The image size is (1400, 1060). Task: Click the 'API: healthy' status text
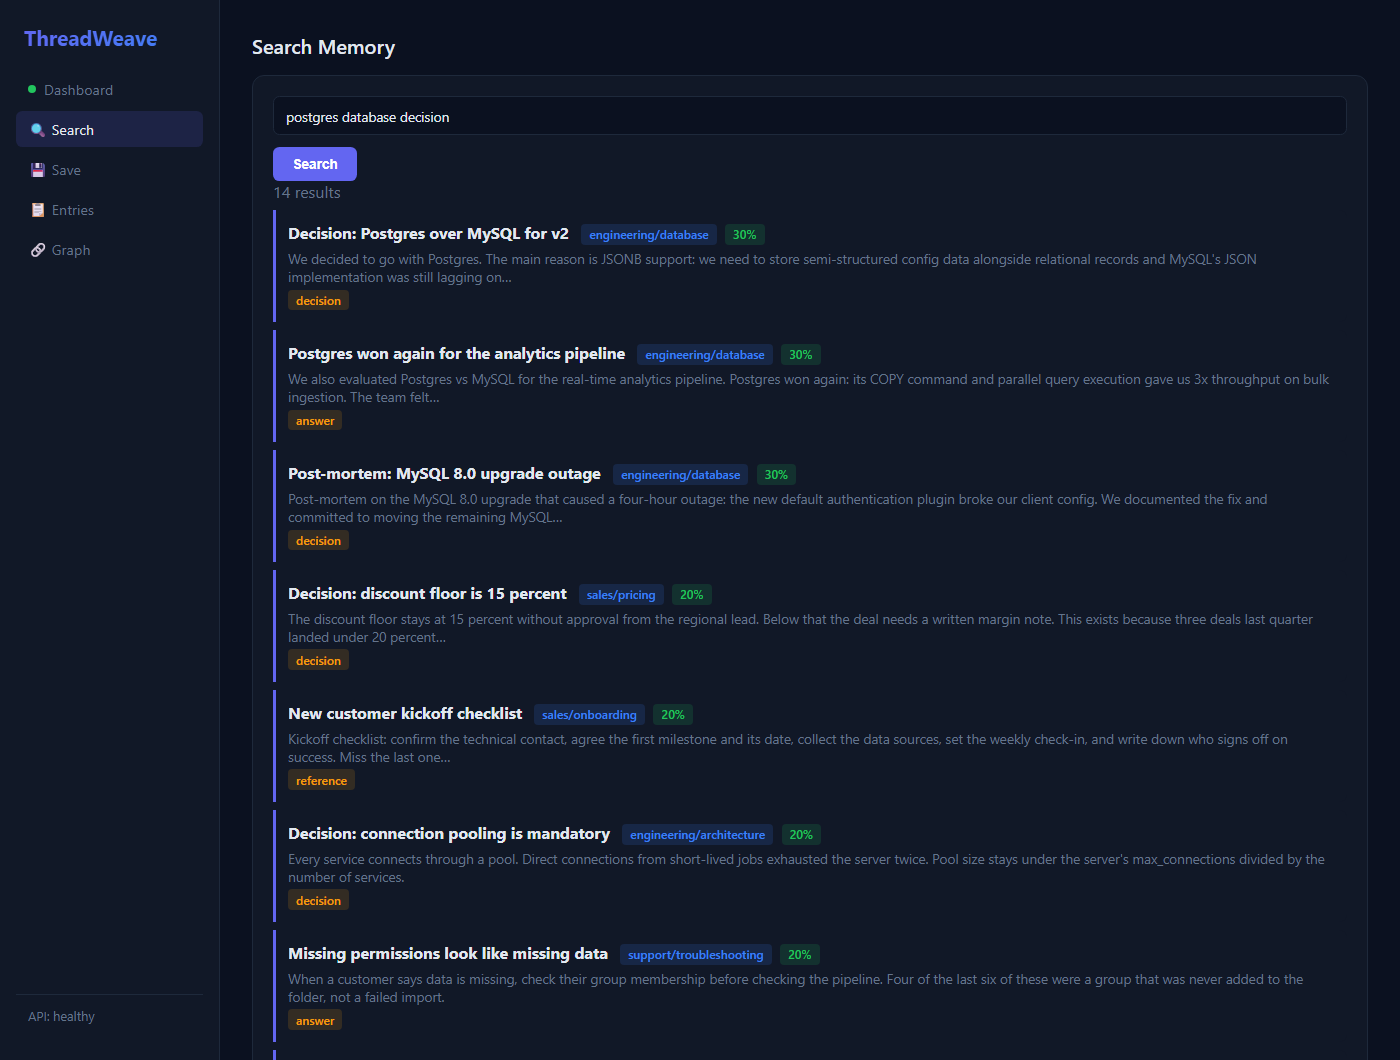coord(61,1016)
